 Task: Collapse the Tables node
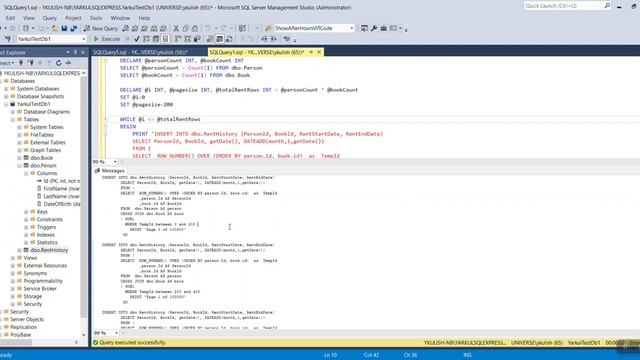pyautogui.click(x=13, y=120)
